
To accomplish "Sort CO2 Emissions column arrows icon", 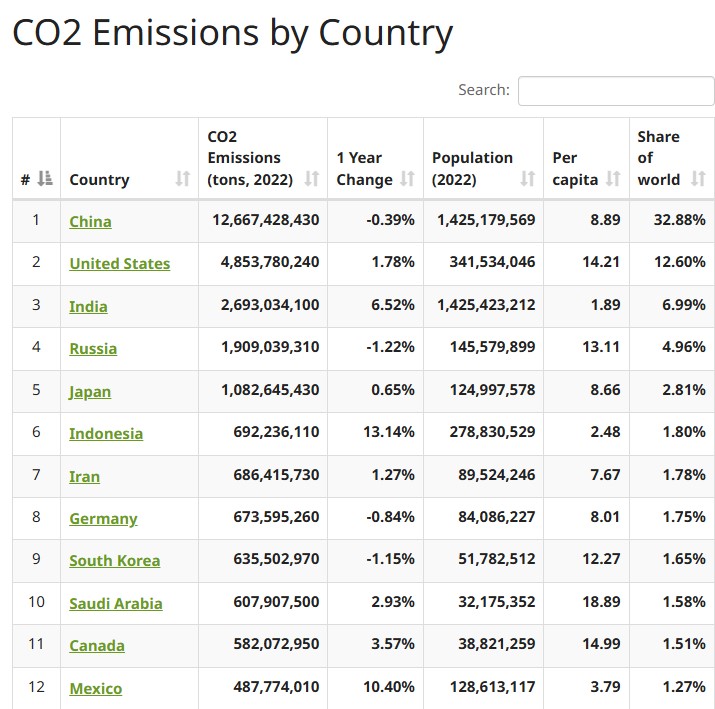I will [312, 178].
